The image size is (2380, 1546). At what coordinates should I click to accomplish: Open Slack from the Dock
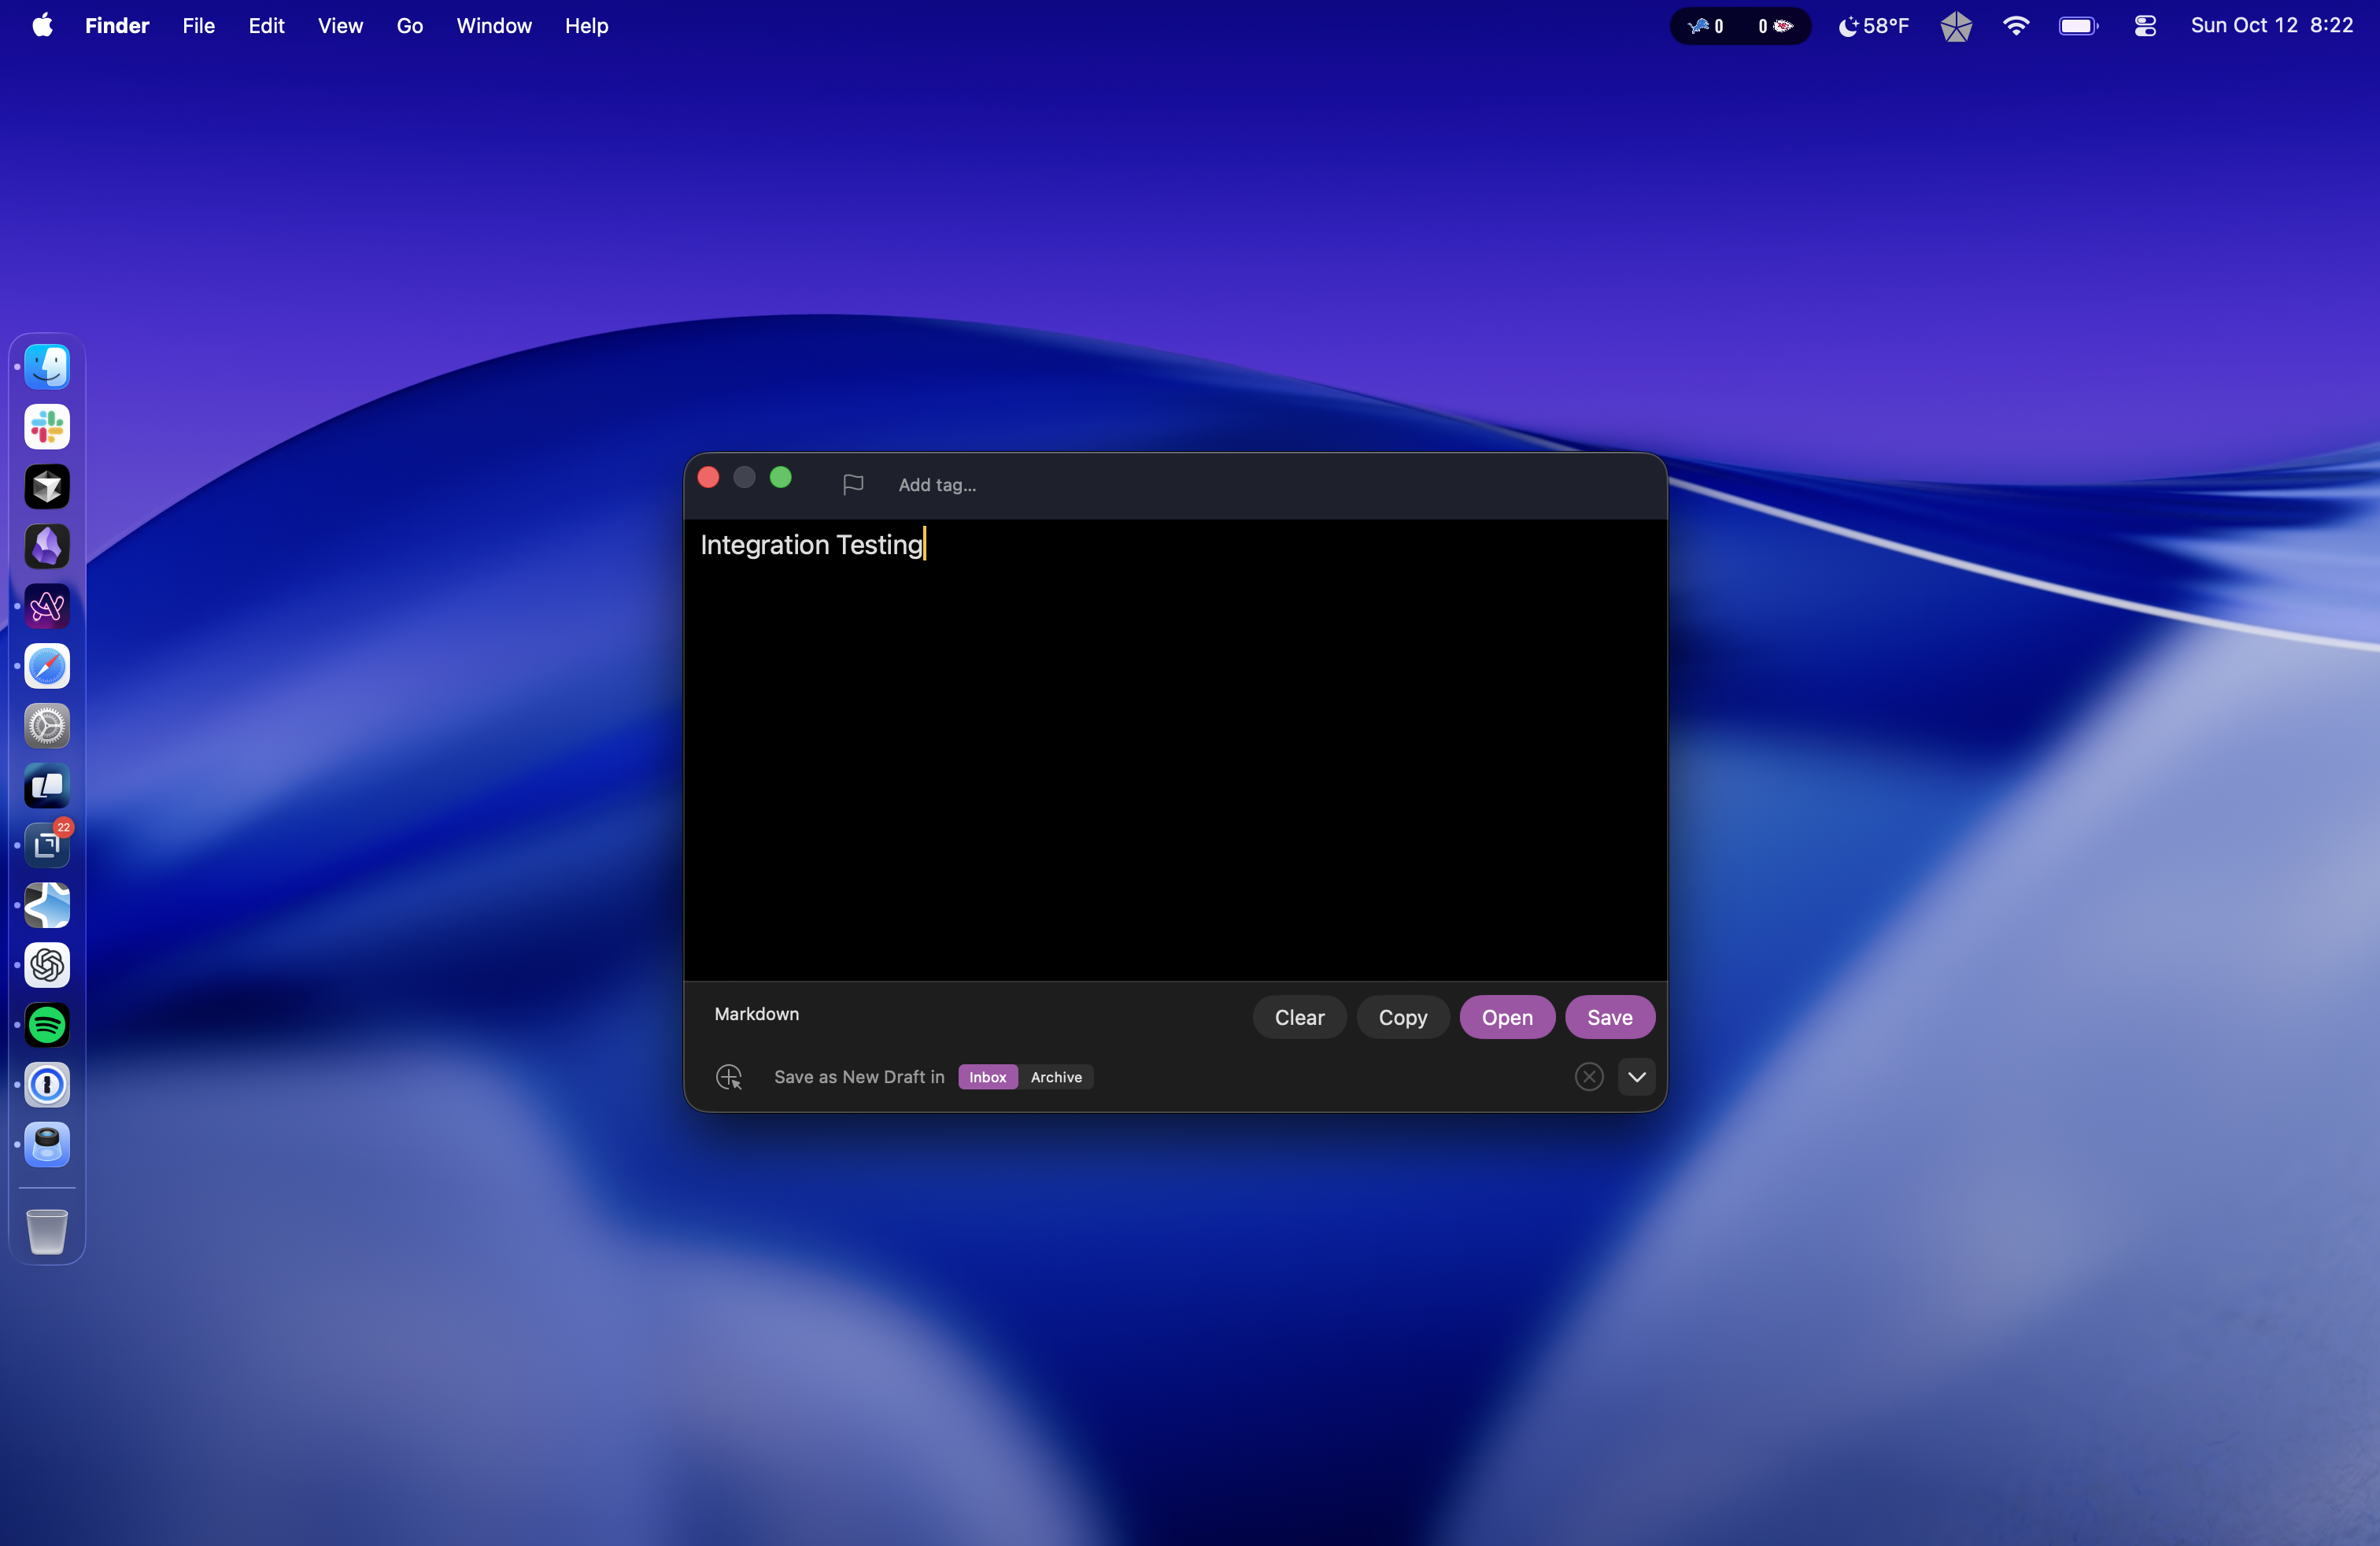point(47,427)
